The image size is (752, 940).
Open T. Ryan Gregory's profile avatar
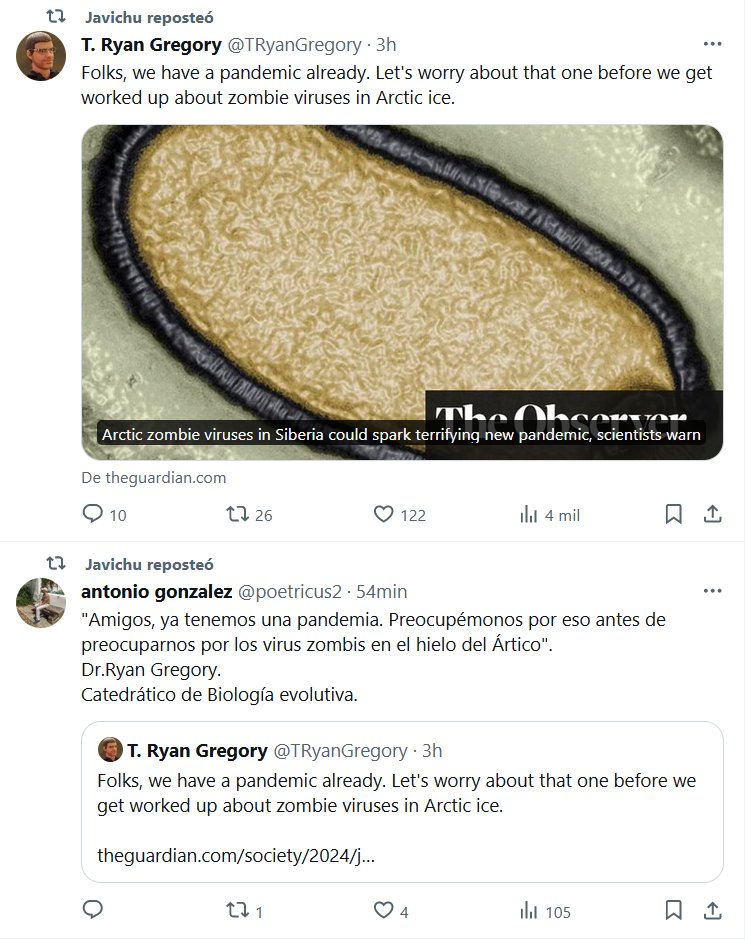click(x=41, y=56)
